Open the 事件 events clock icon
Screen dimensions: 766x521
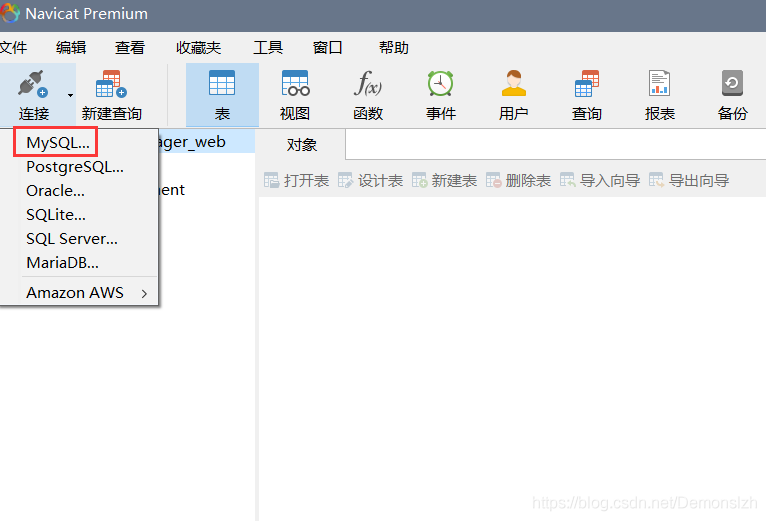pos(441,83)
